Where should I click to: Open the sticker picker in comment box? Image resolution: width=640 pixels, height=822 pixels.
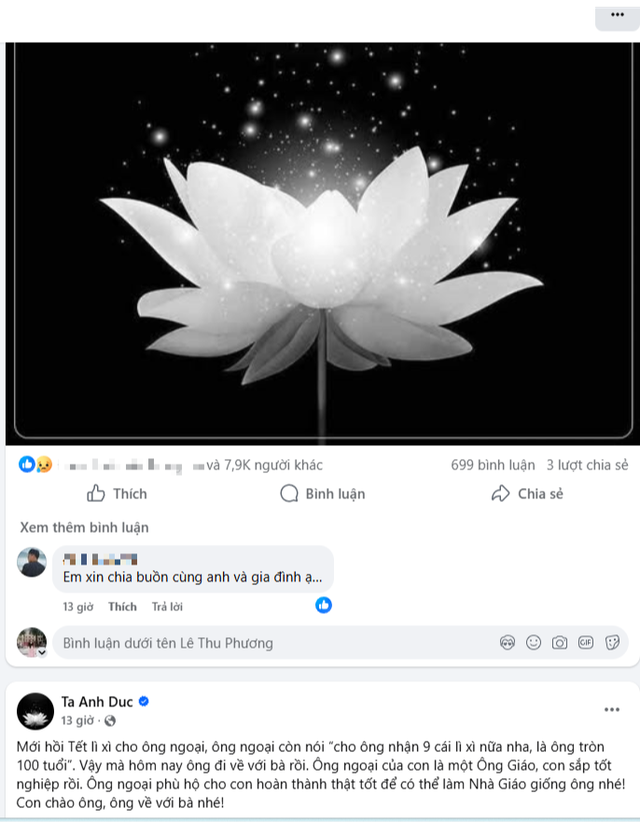[x=612, y=642]
